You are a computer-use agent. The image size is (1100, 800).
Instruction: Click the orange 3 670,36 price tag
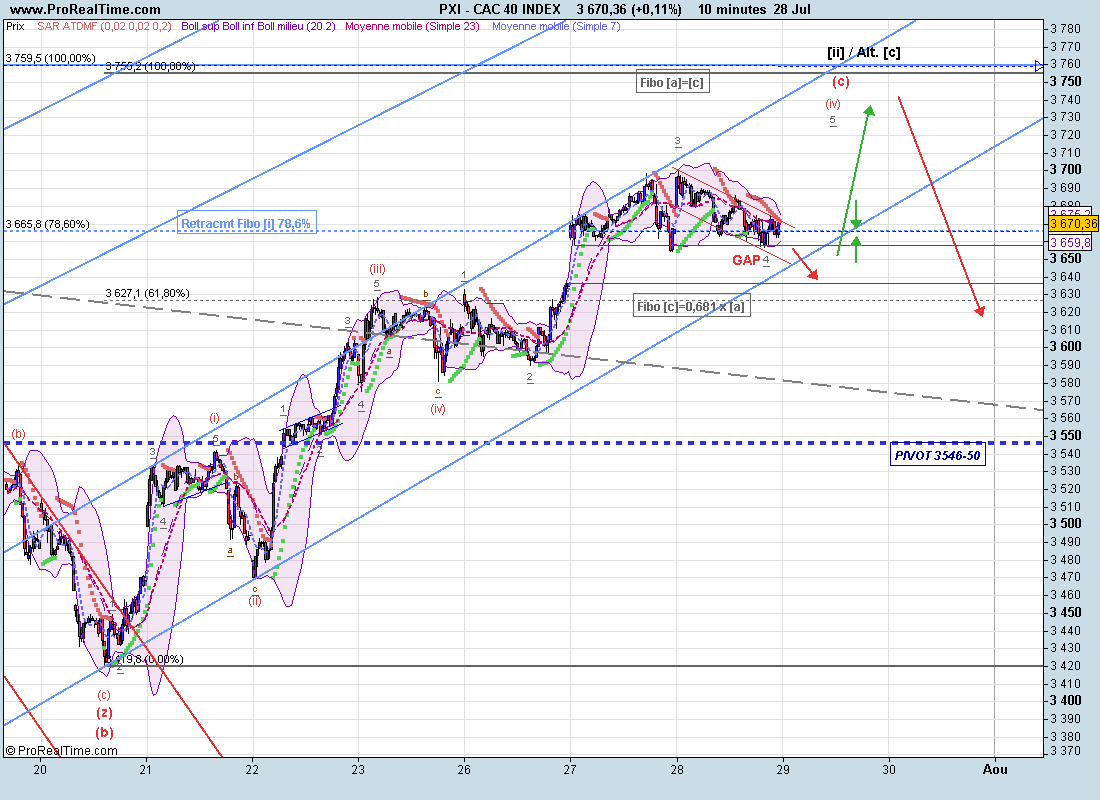click(x=1073, y=224)
